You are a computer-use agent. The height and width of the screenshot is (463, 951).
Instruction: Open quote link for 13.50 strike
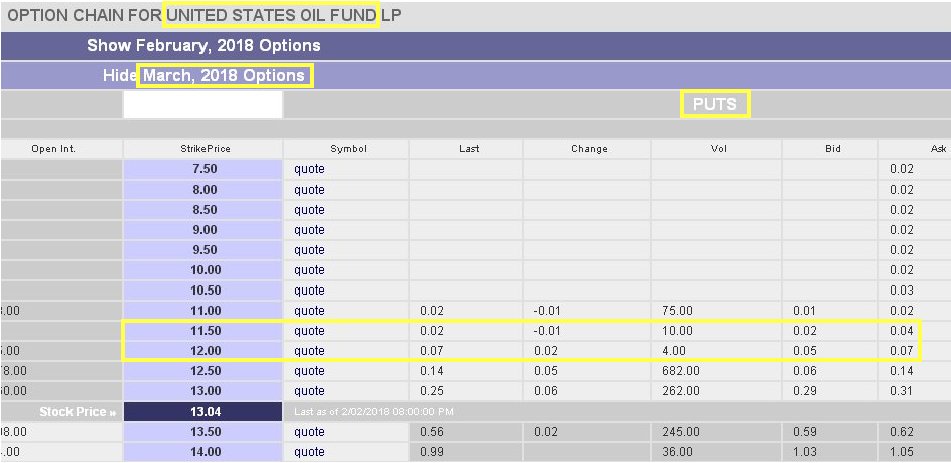(309, 432)
